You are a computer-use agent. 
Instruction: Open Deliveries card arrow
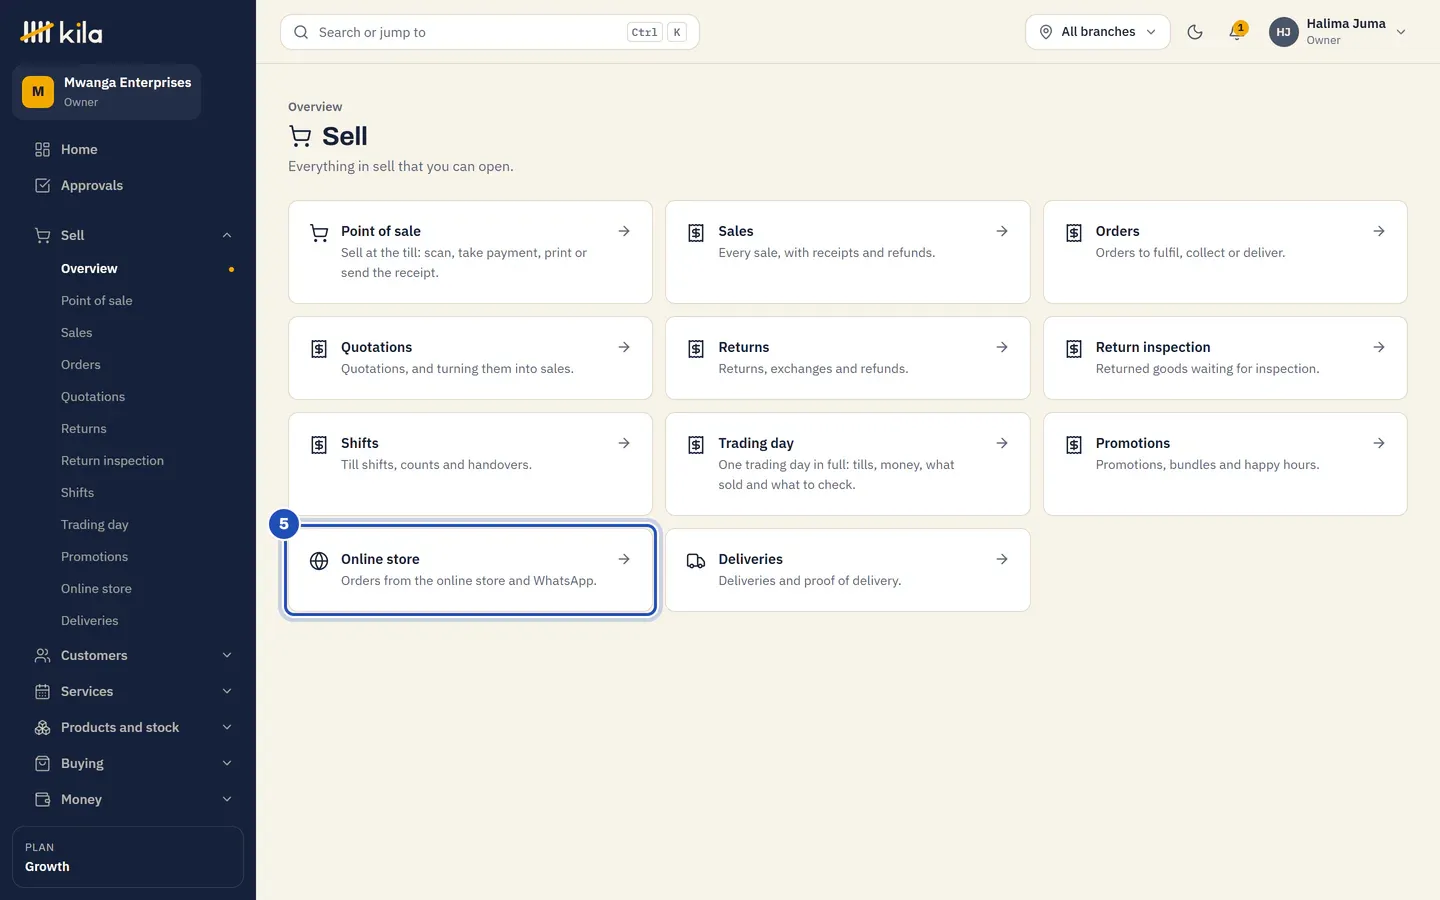click(x=1002, y=559)
